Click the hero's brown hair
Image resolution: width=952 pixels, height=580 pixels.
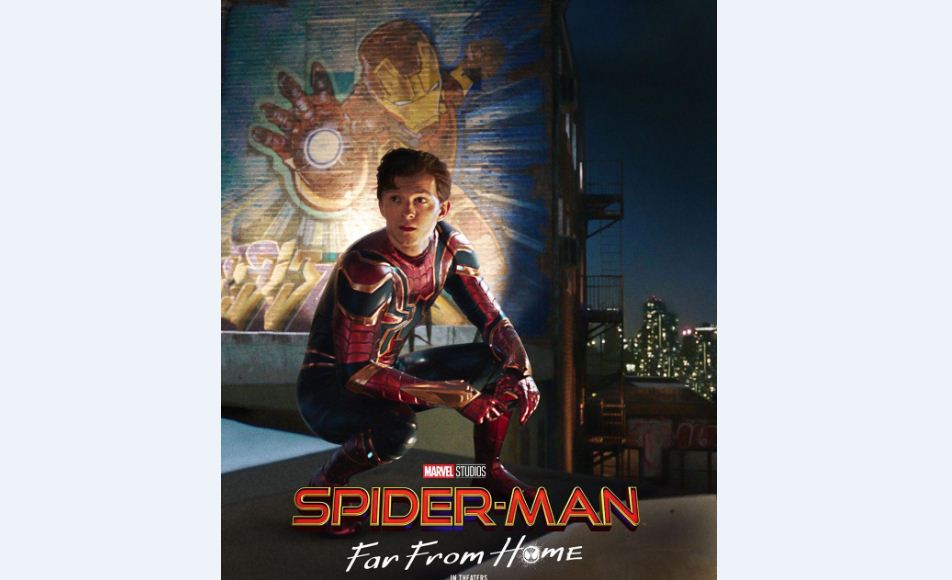412,169
